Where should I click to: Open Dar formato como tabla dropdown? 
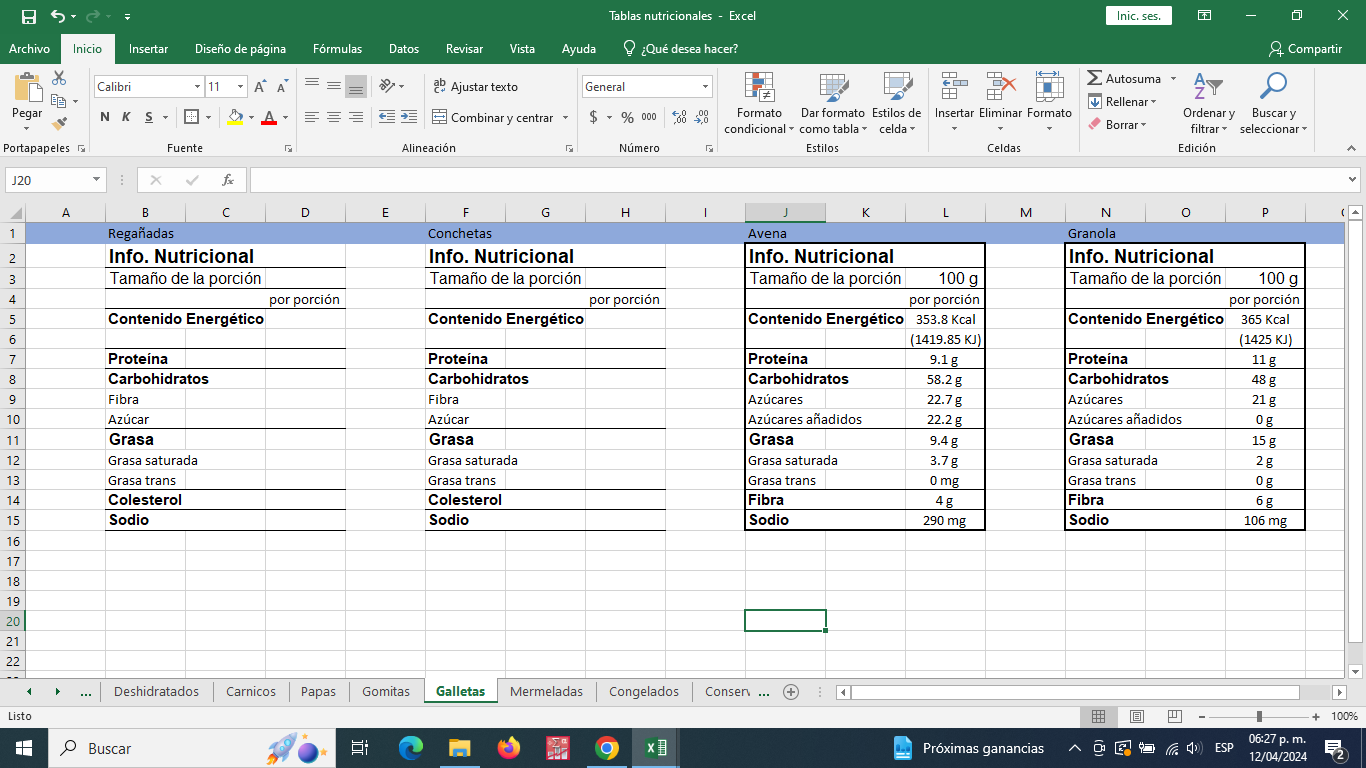832,103
